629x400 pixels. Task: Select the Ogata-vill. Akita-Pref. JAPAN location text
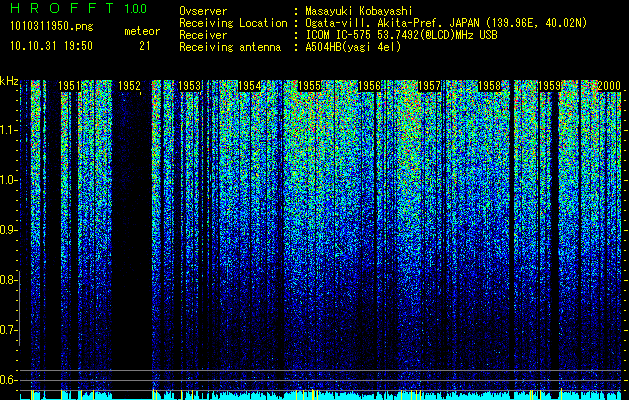(446, 23)
